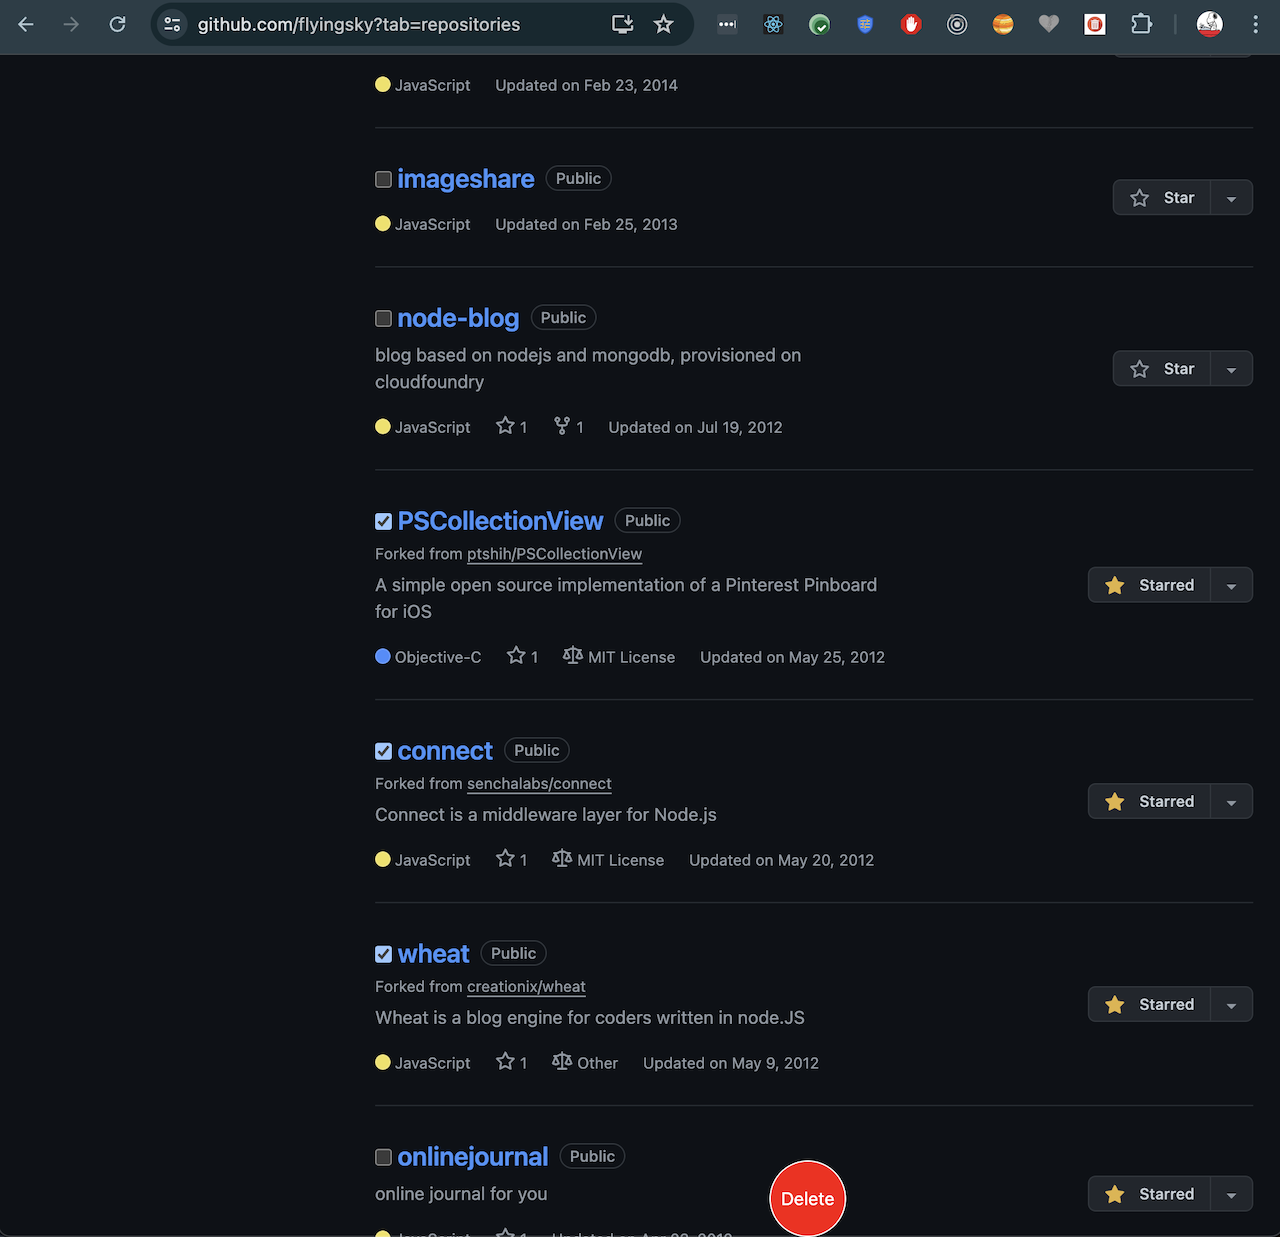This screenshot has width=1280, height=1237.
Task: Bookmark this page with the star icon
Action: (663, 24)
